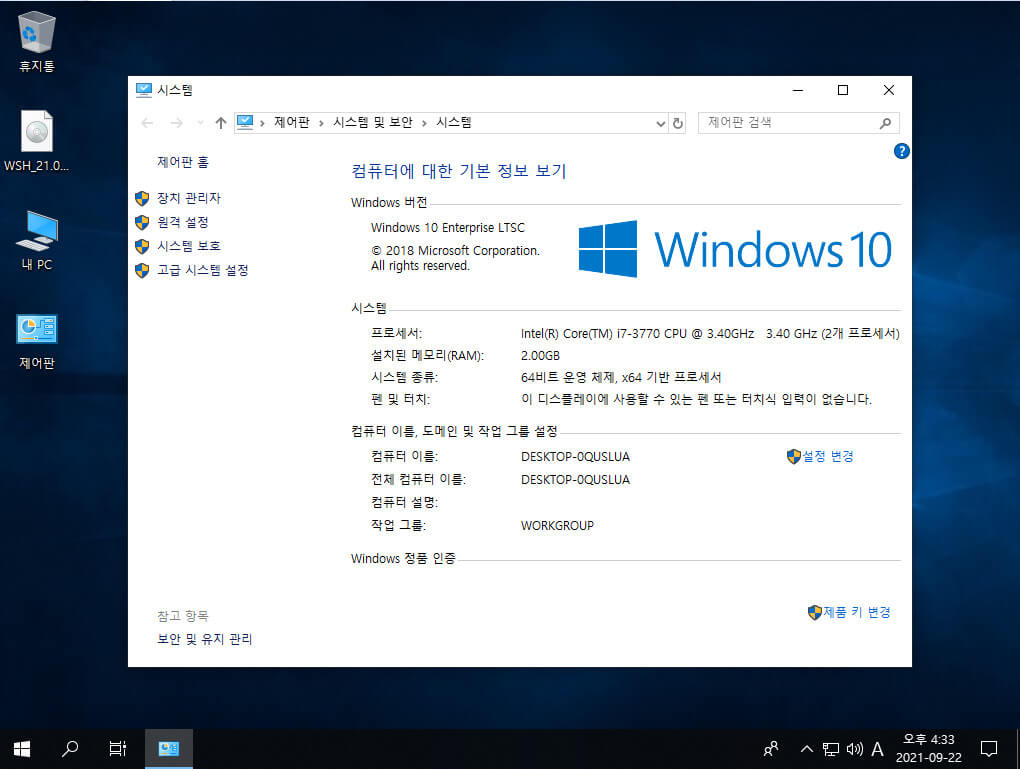Open the 휴지통 recycle bin desktop icon
The width and height of the screenshot is (1020, 769).
coord(36,42)
